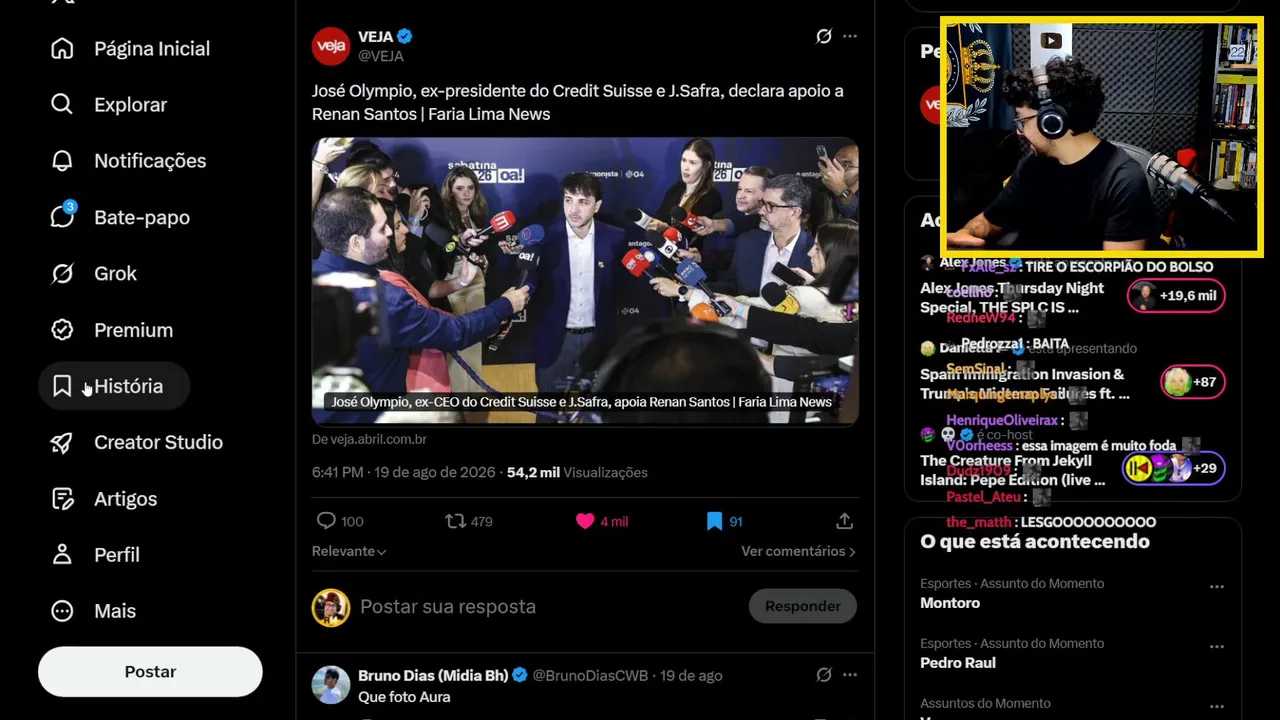The height and width of the screenshot is (720, 1280).
Task: Ask Grok about the VEJA post
Action: pos(824,36)
